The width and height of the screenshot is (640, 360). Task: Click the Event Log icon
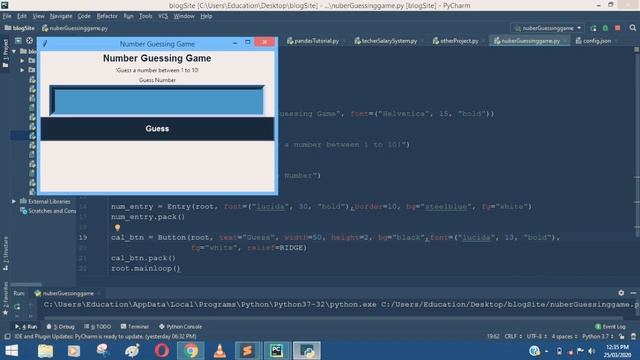pos(598,327)
